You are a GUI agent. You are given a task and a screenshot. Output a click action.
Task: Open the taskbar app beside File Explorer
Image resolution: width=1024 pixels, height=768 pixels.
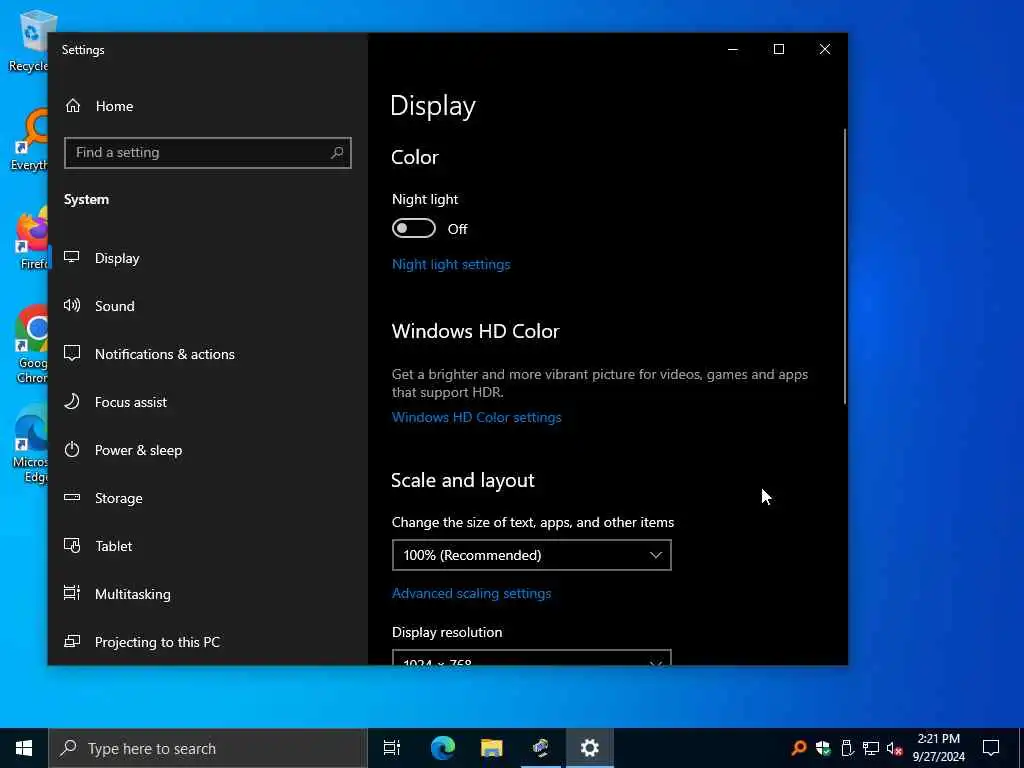(541, 748)
